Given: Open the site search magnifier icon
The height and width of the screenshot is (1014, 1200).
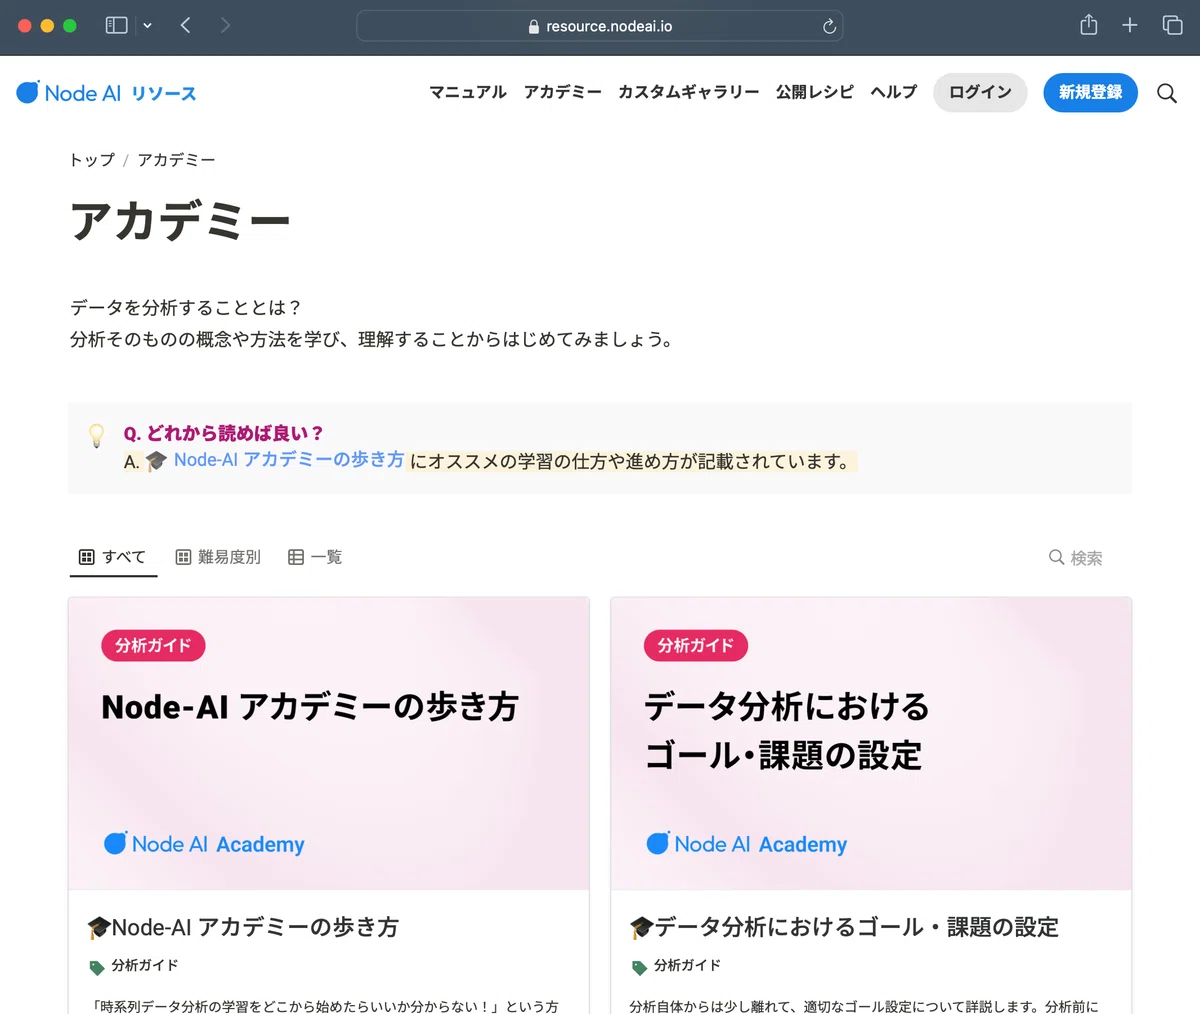Looking at the screenshot, I should (x=1167, y=93).
